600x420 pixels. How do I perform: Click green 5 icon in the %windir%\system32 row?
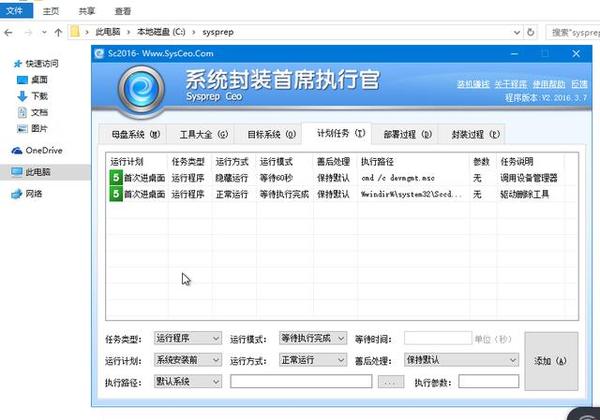[x=116, y=194]
